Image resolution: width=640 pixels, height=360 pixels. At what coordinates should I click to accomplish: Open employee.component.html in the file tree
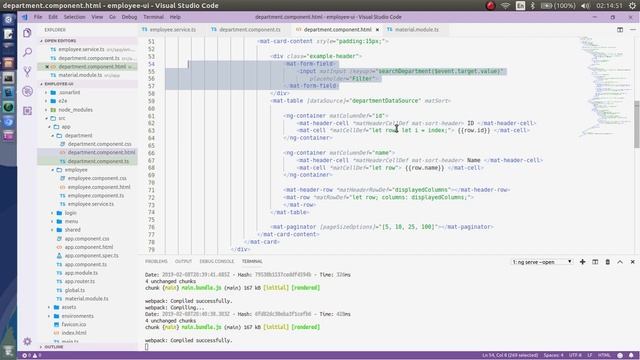tap(99, 187)
